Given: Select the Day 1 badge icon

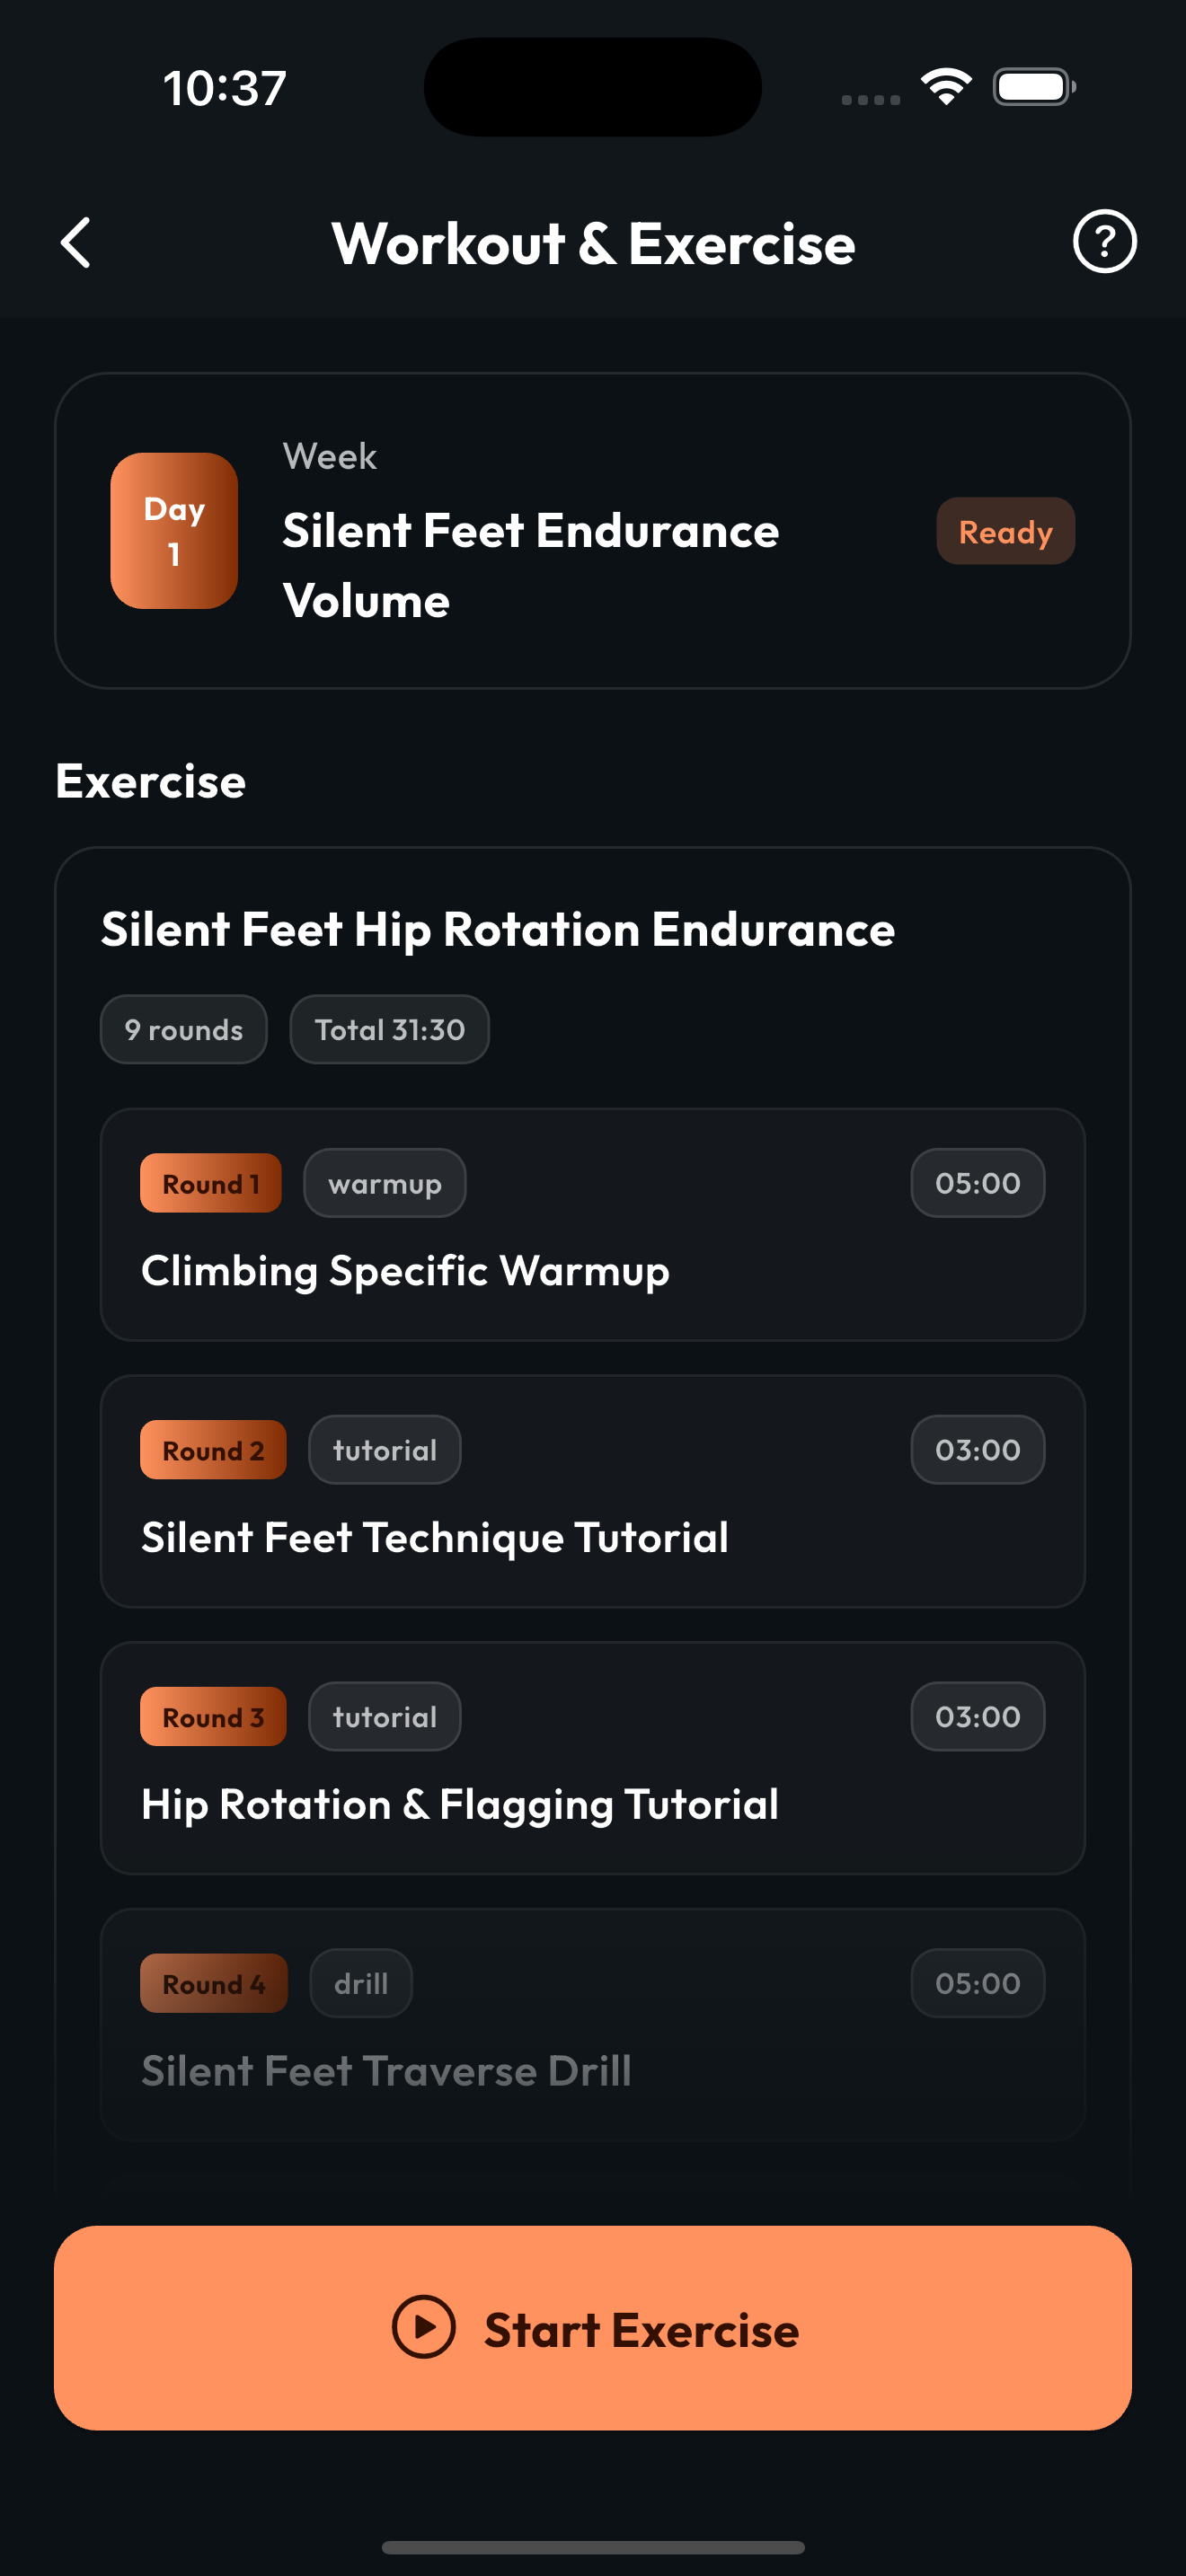Looking at the screenshot, I should tap(173, 531).
